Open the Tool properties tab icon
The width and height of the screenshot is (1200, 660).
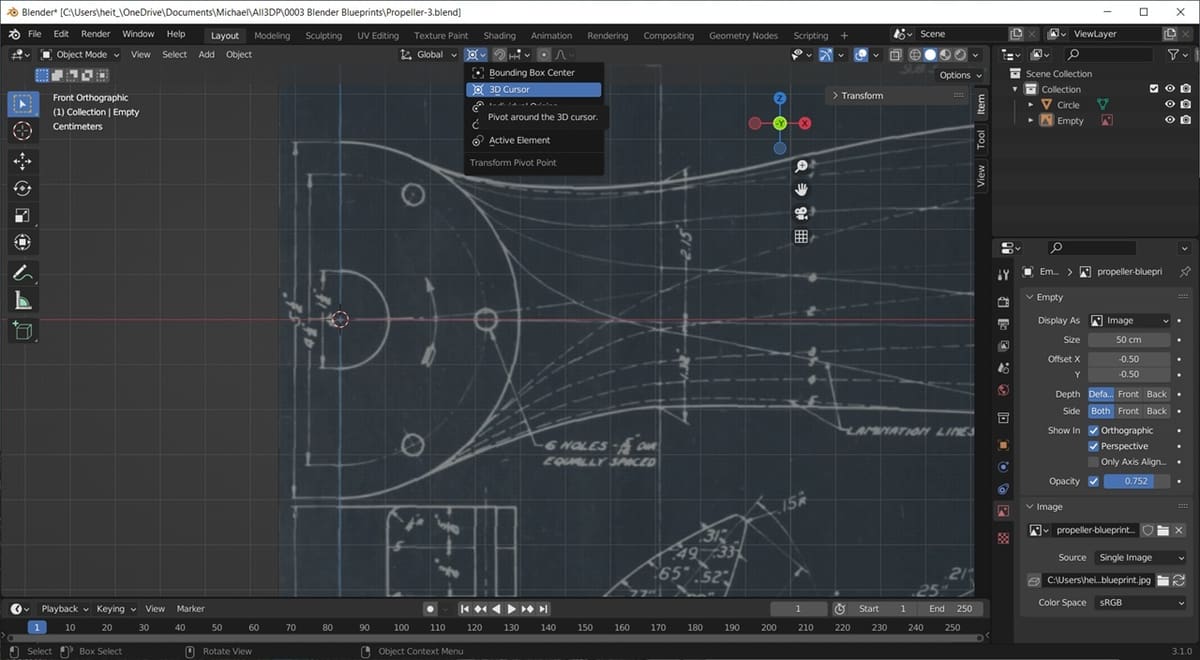pos(1003,275)
